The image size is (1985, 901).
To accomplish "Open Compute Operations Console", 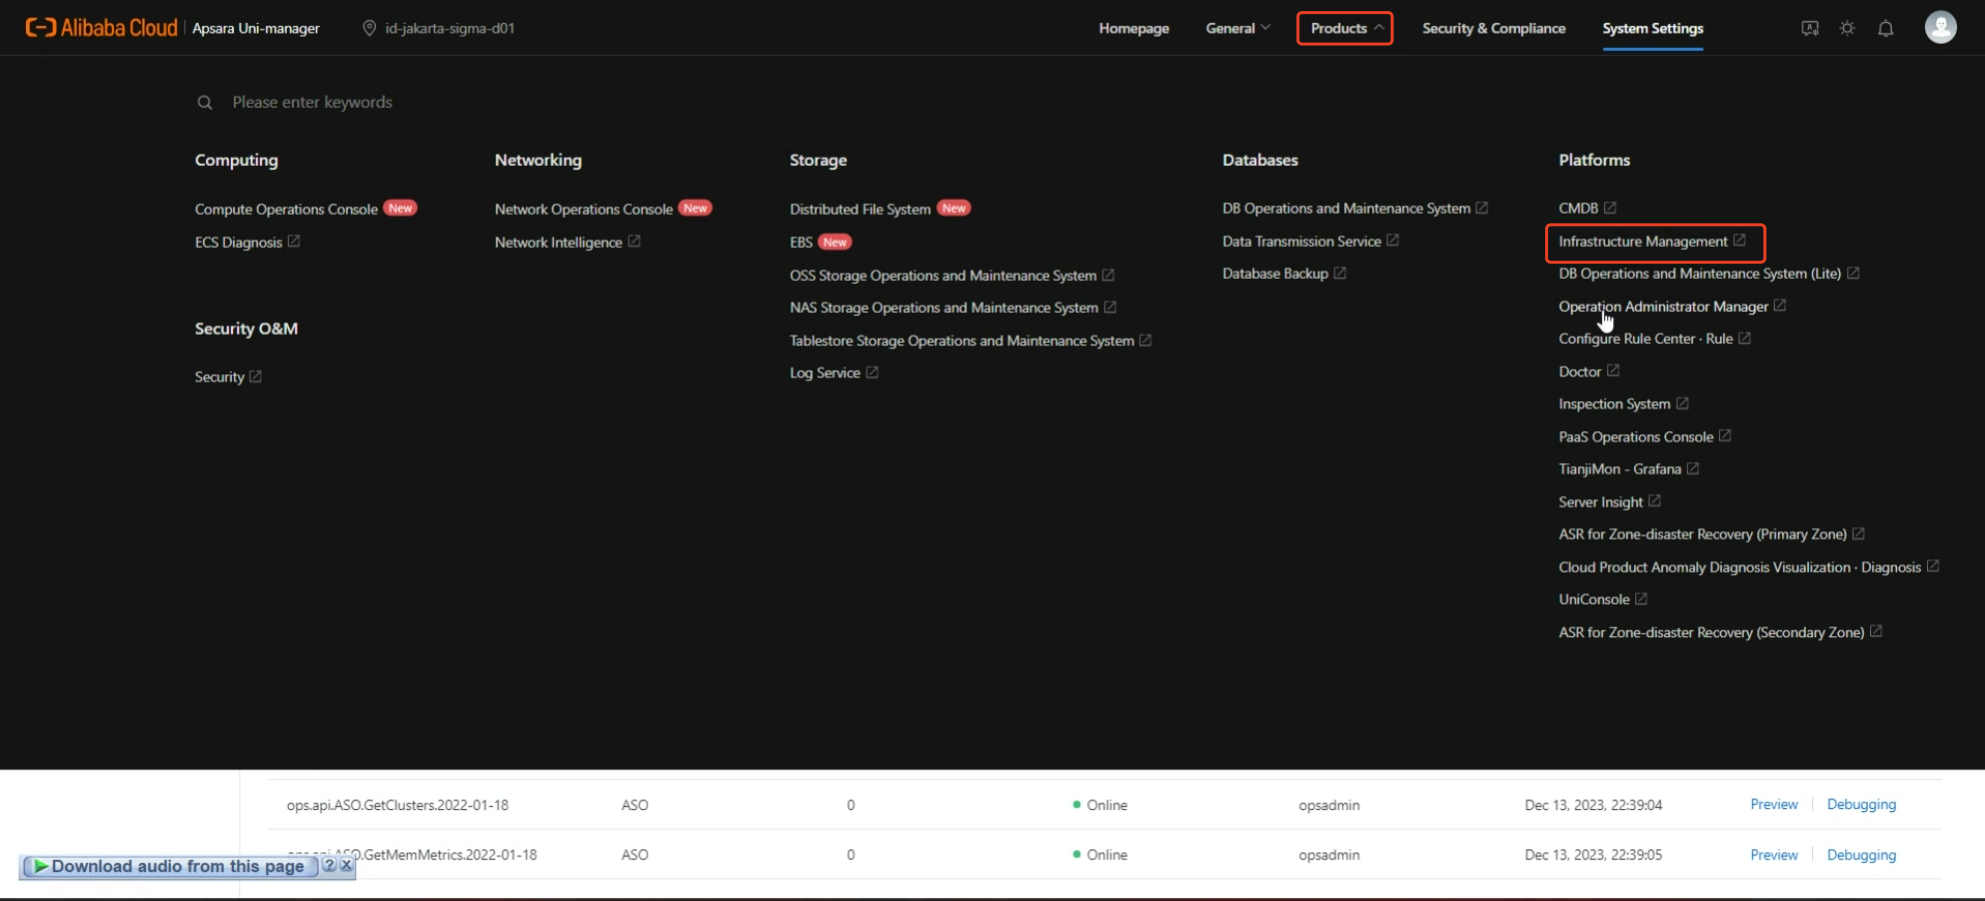I will 286,209.
